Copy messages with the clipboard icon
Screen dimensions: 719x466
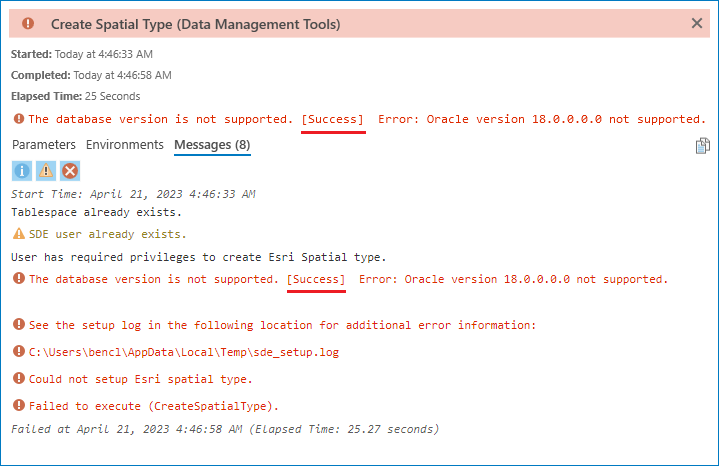703,146
